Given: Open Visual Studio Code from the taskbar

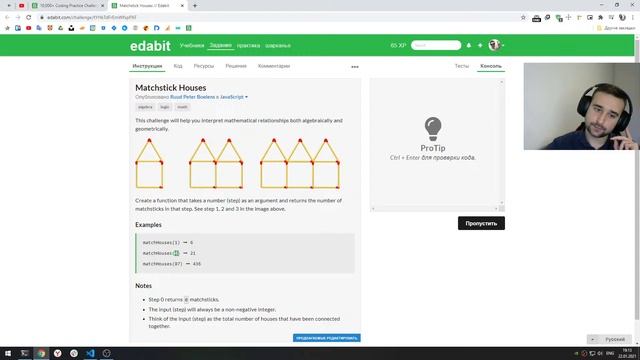Looking at the screenshot, I should [x=90, y=353].
